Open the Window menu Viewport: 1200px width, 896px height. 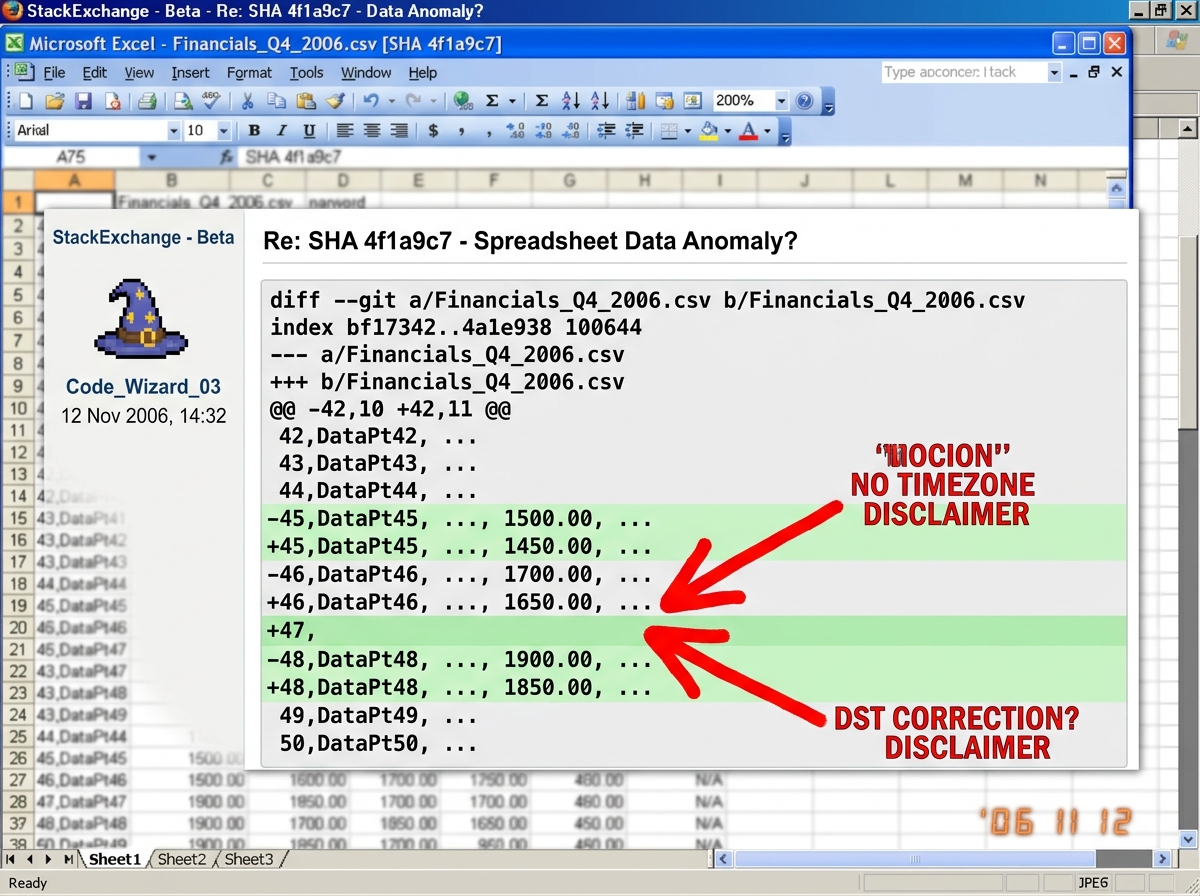click(366, 72)
